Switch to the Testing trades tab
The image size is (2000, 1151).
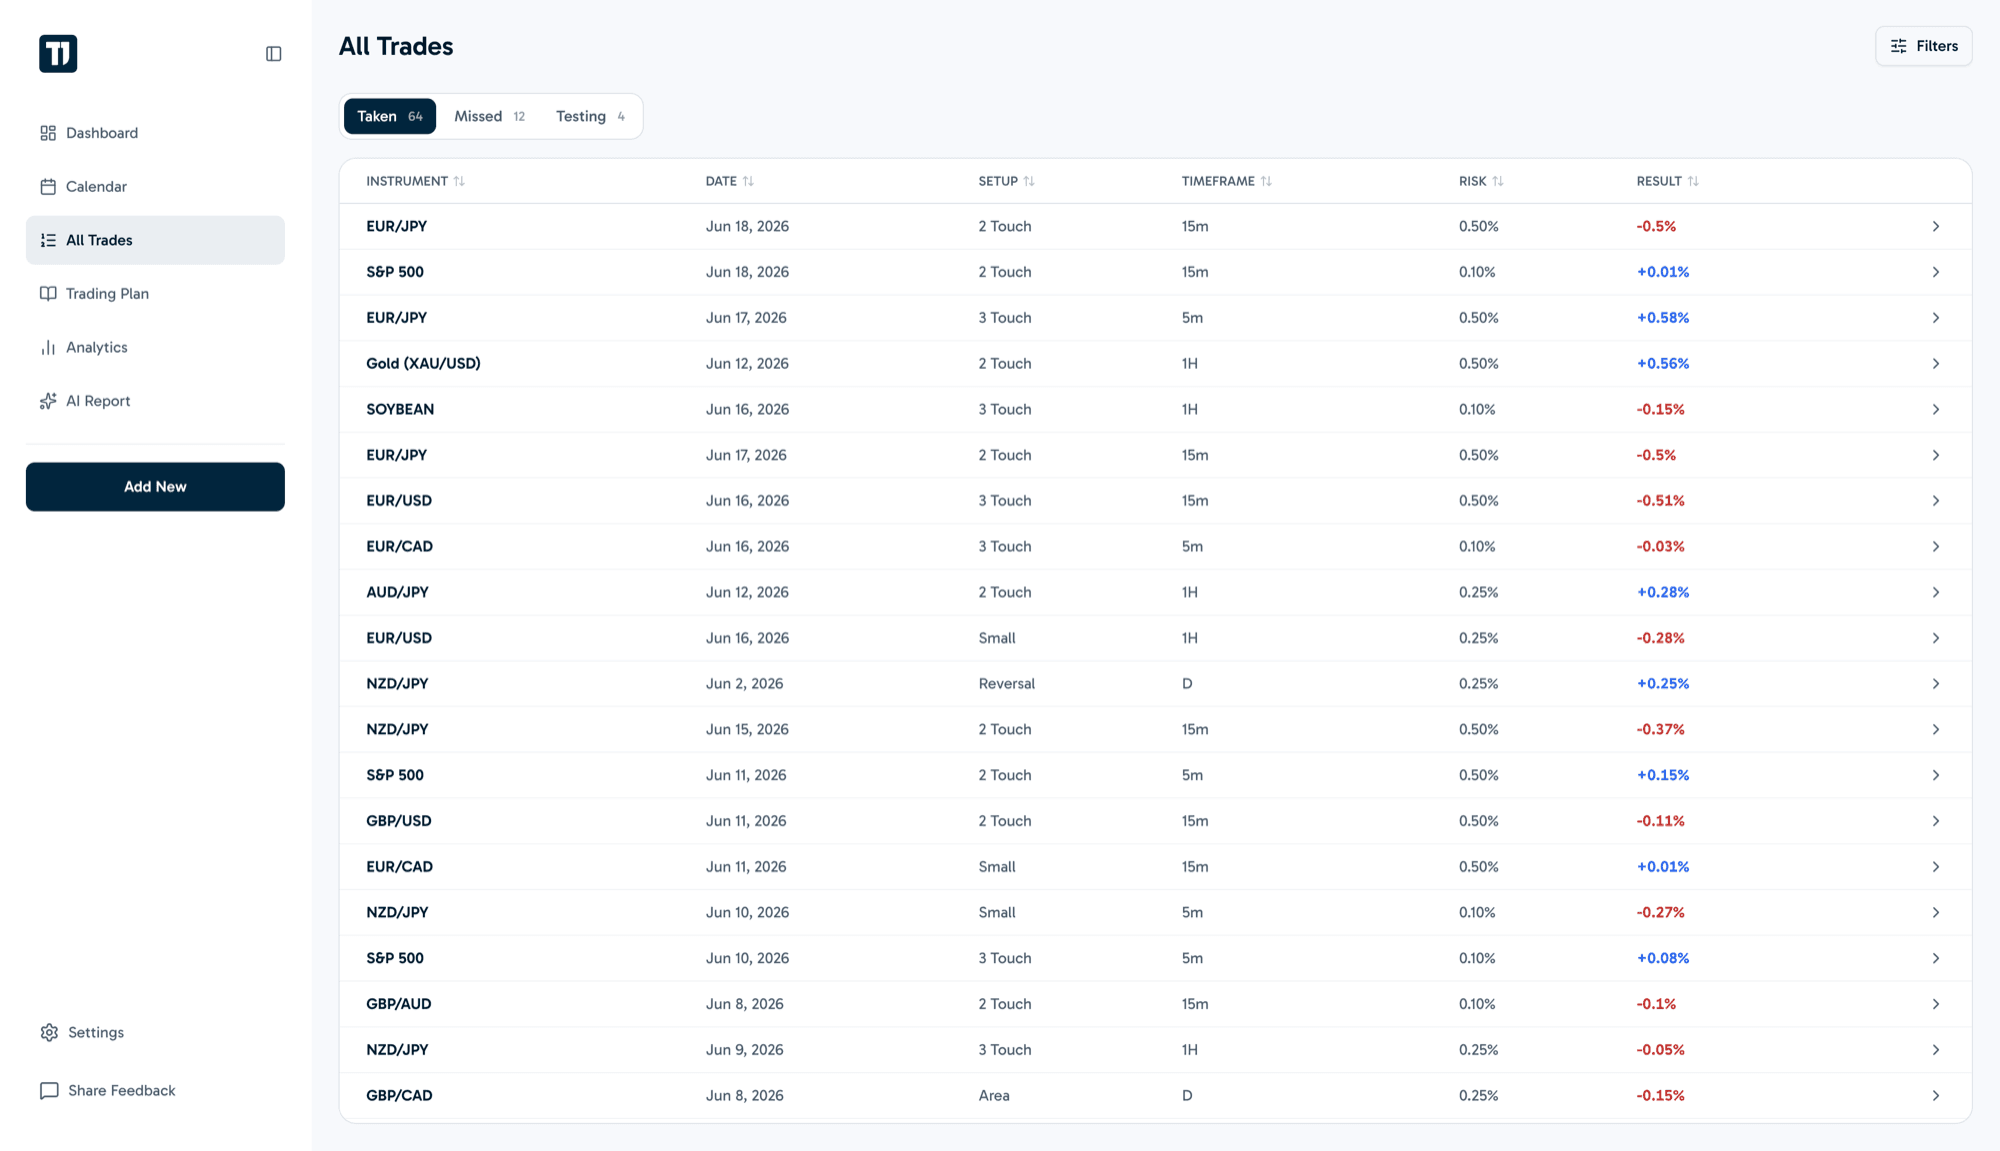[590, 116]
